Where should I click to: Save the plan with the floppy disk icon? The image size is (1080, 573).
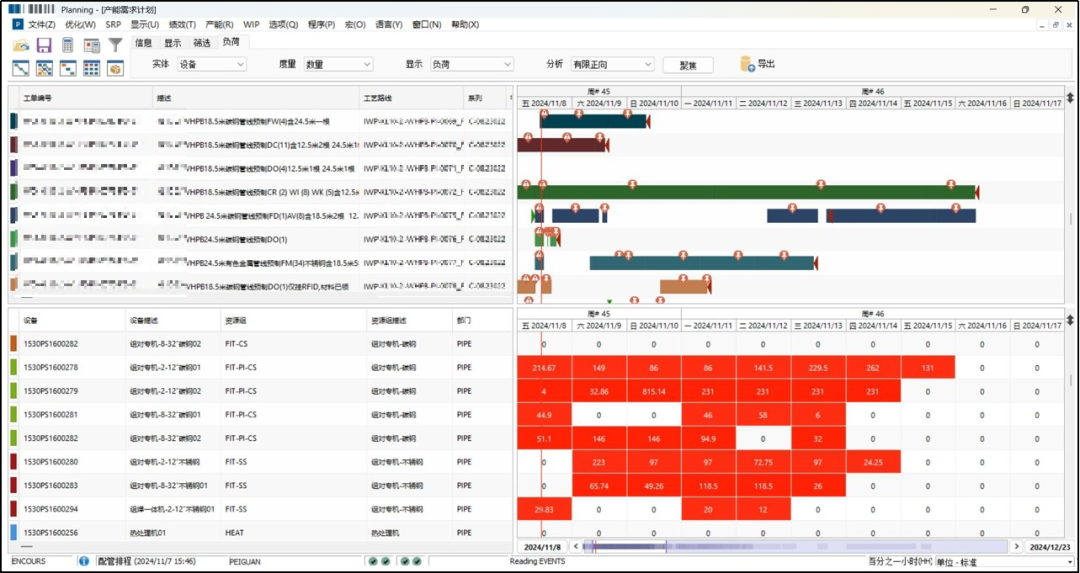[x=44, y=45]
